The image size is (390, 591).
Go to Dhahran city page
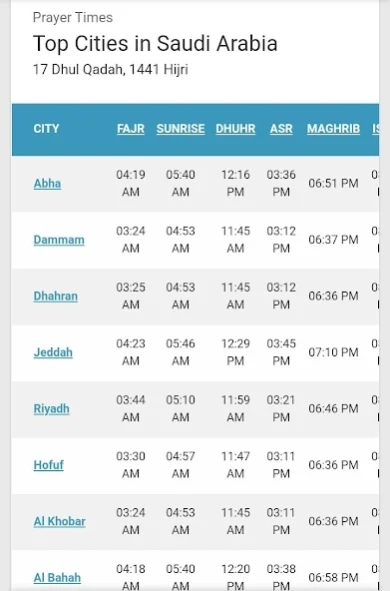coord(55,296)
